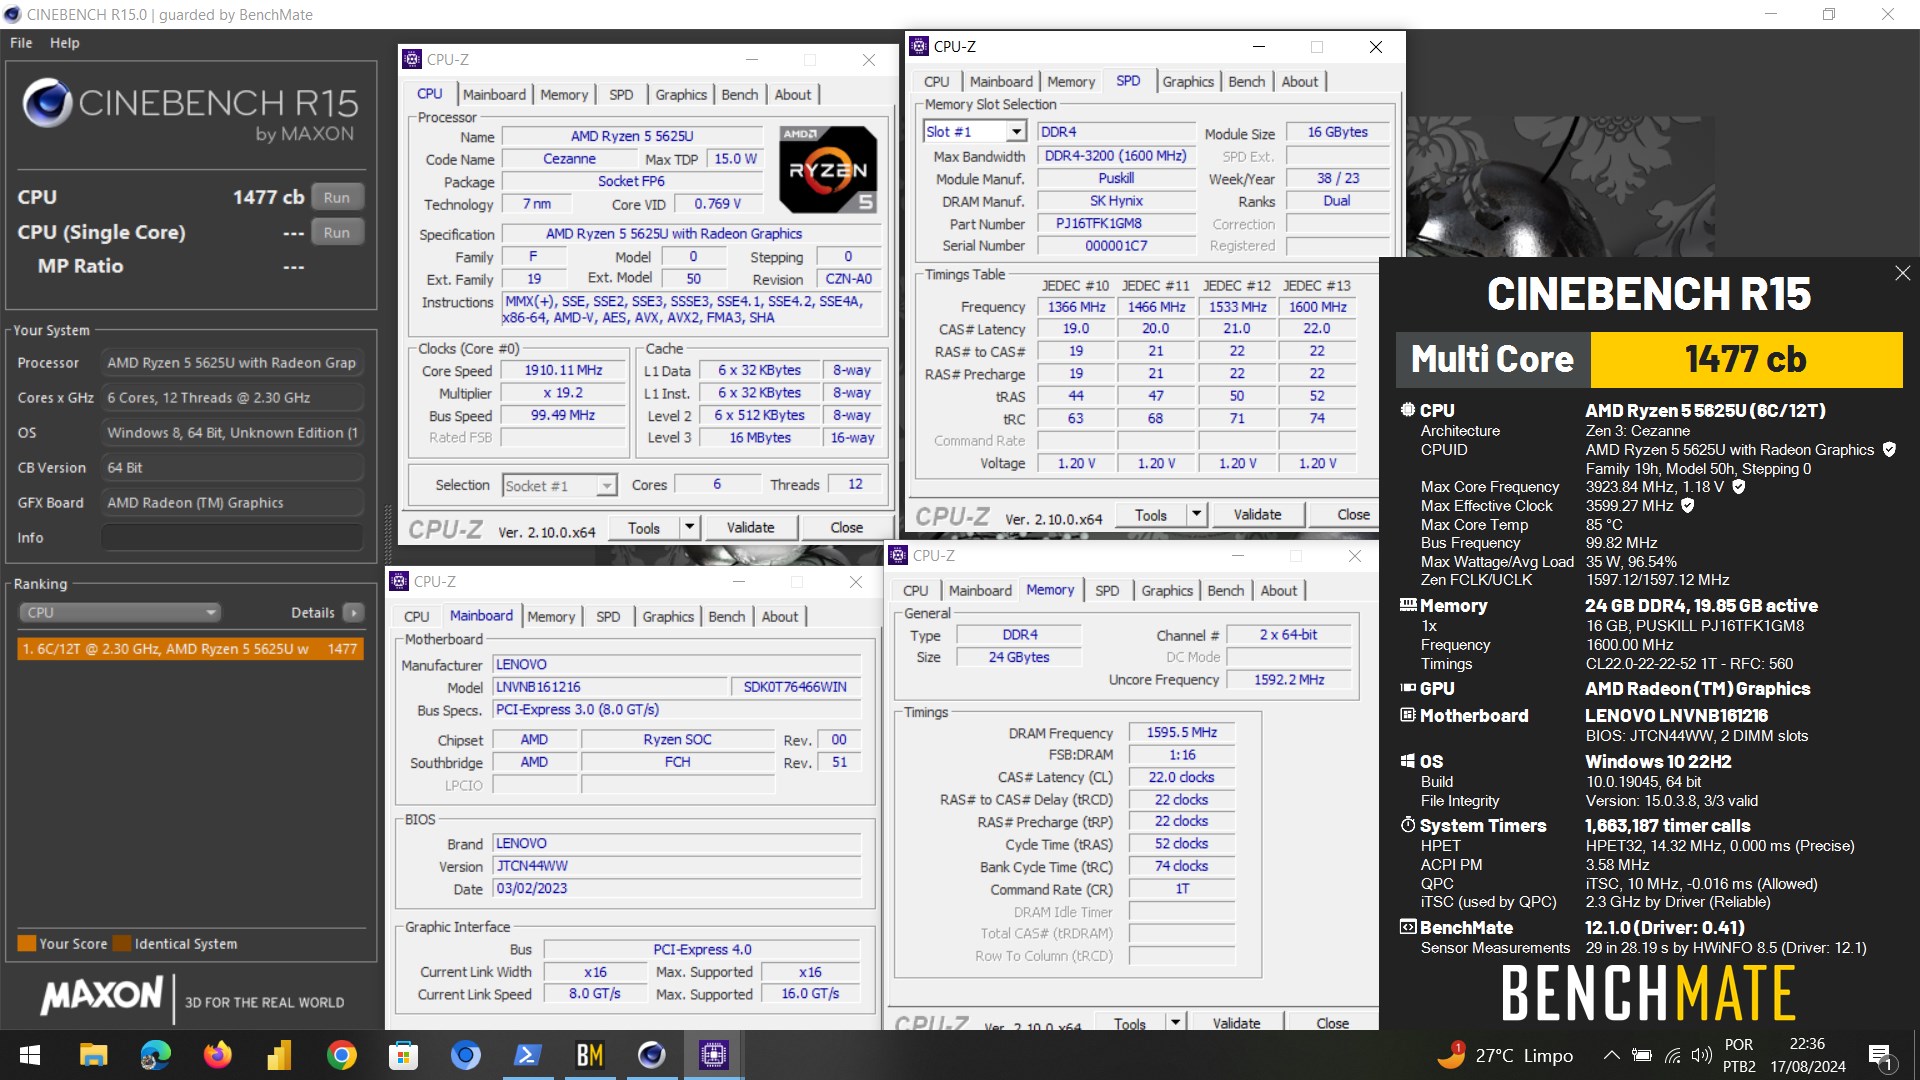The width and height of the screenshot is (1920, 1080).
Task: Click the Part Number PJ16TFK1GM8 field
Action: pyautogui.click(x=1116, y=223)
